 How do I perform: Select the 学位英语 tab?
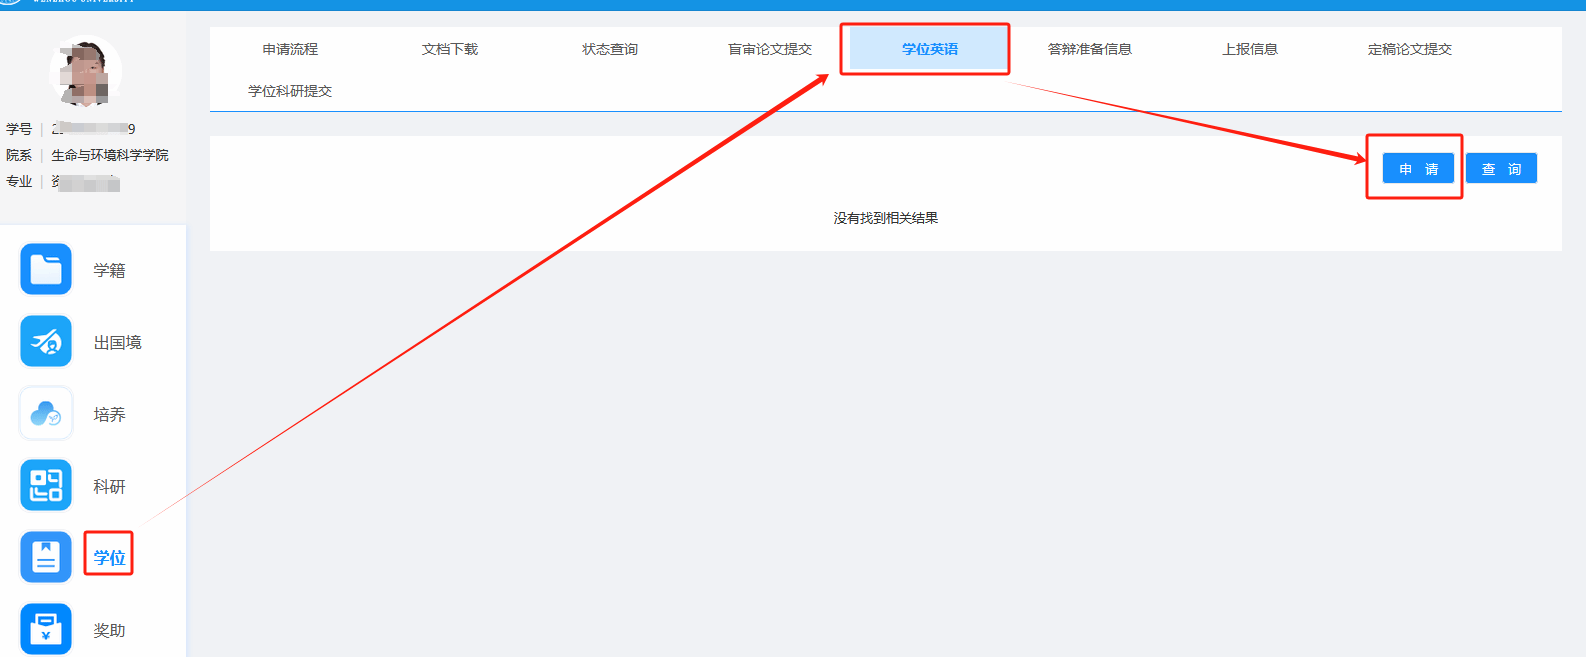pos(930,49)
